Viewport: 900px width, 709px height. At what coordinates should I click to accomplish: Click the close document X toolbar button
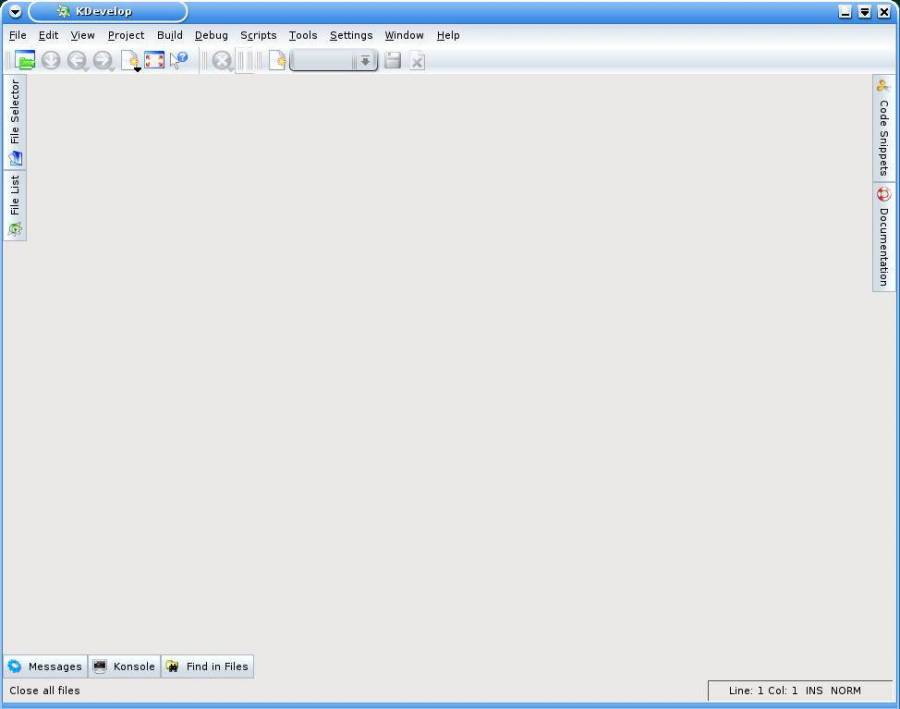(416, 61)
